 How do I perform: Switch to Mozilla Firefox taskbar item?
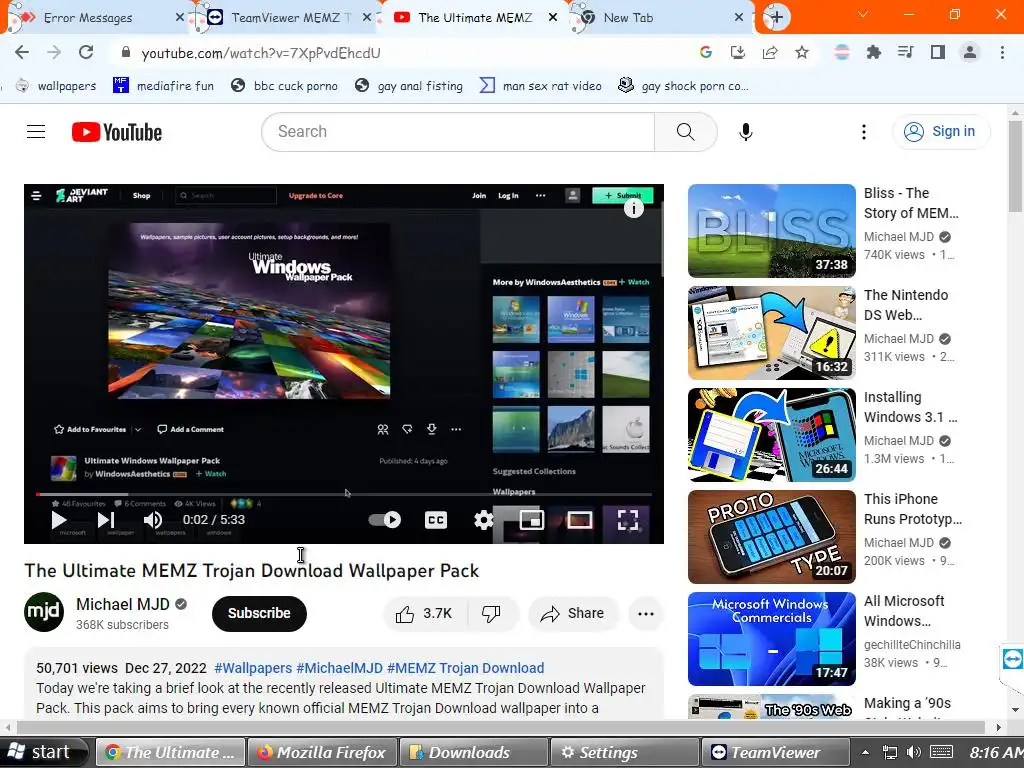click(x=322, y=752)
